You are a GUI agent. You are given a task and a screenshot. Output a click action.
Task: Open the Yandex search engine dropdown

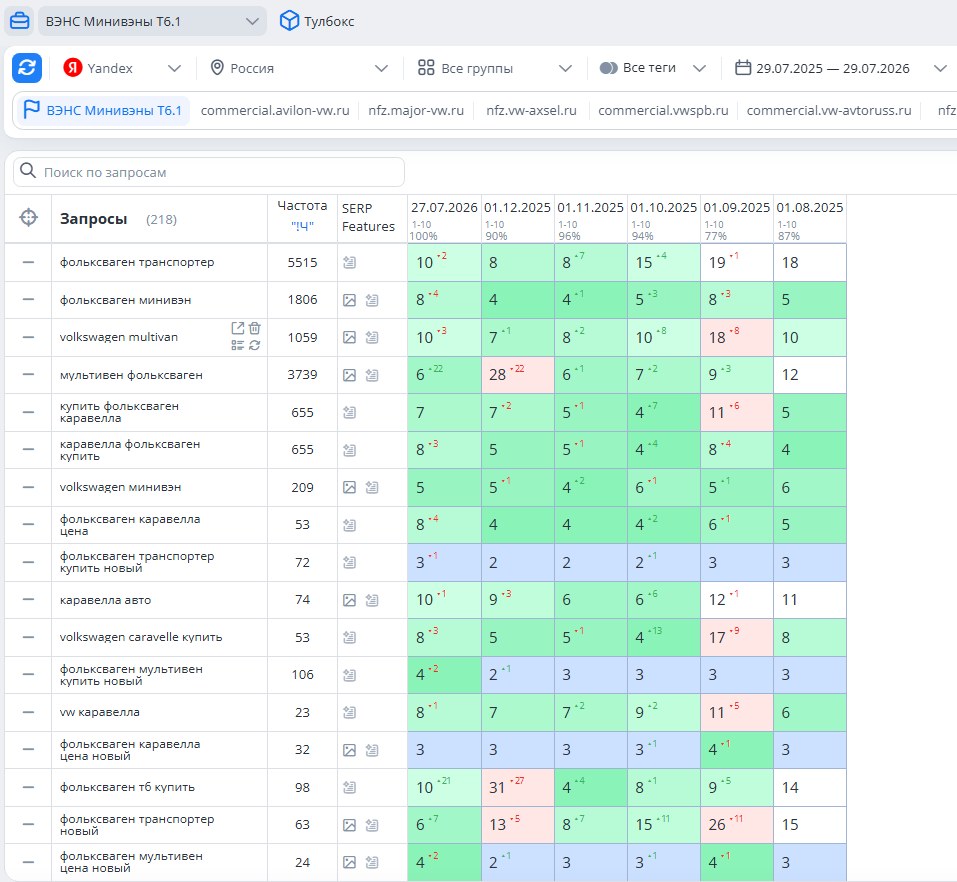[x=122, y=68]
